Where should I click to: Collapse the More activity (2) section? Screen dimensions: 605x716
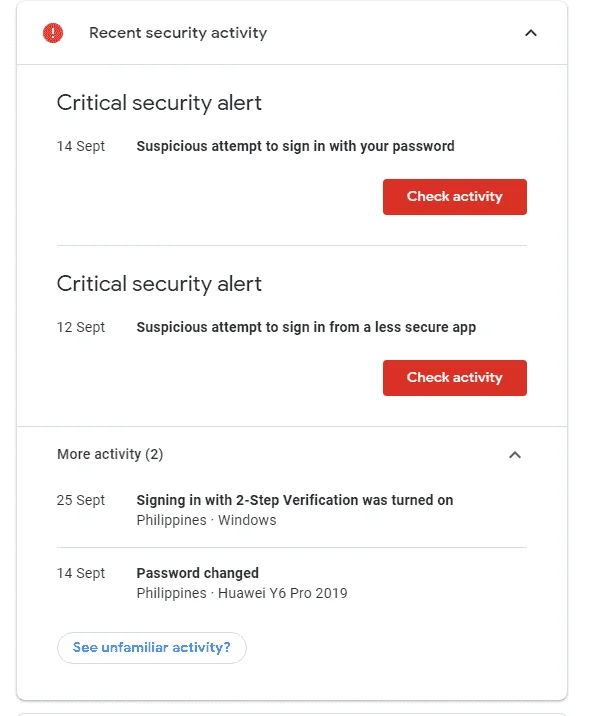click(x=515, y=455)
